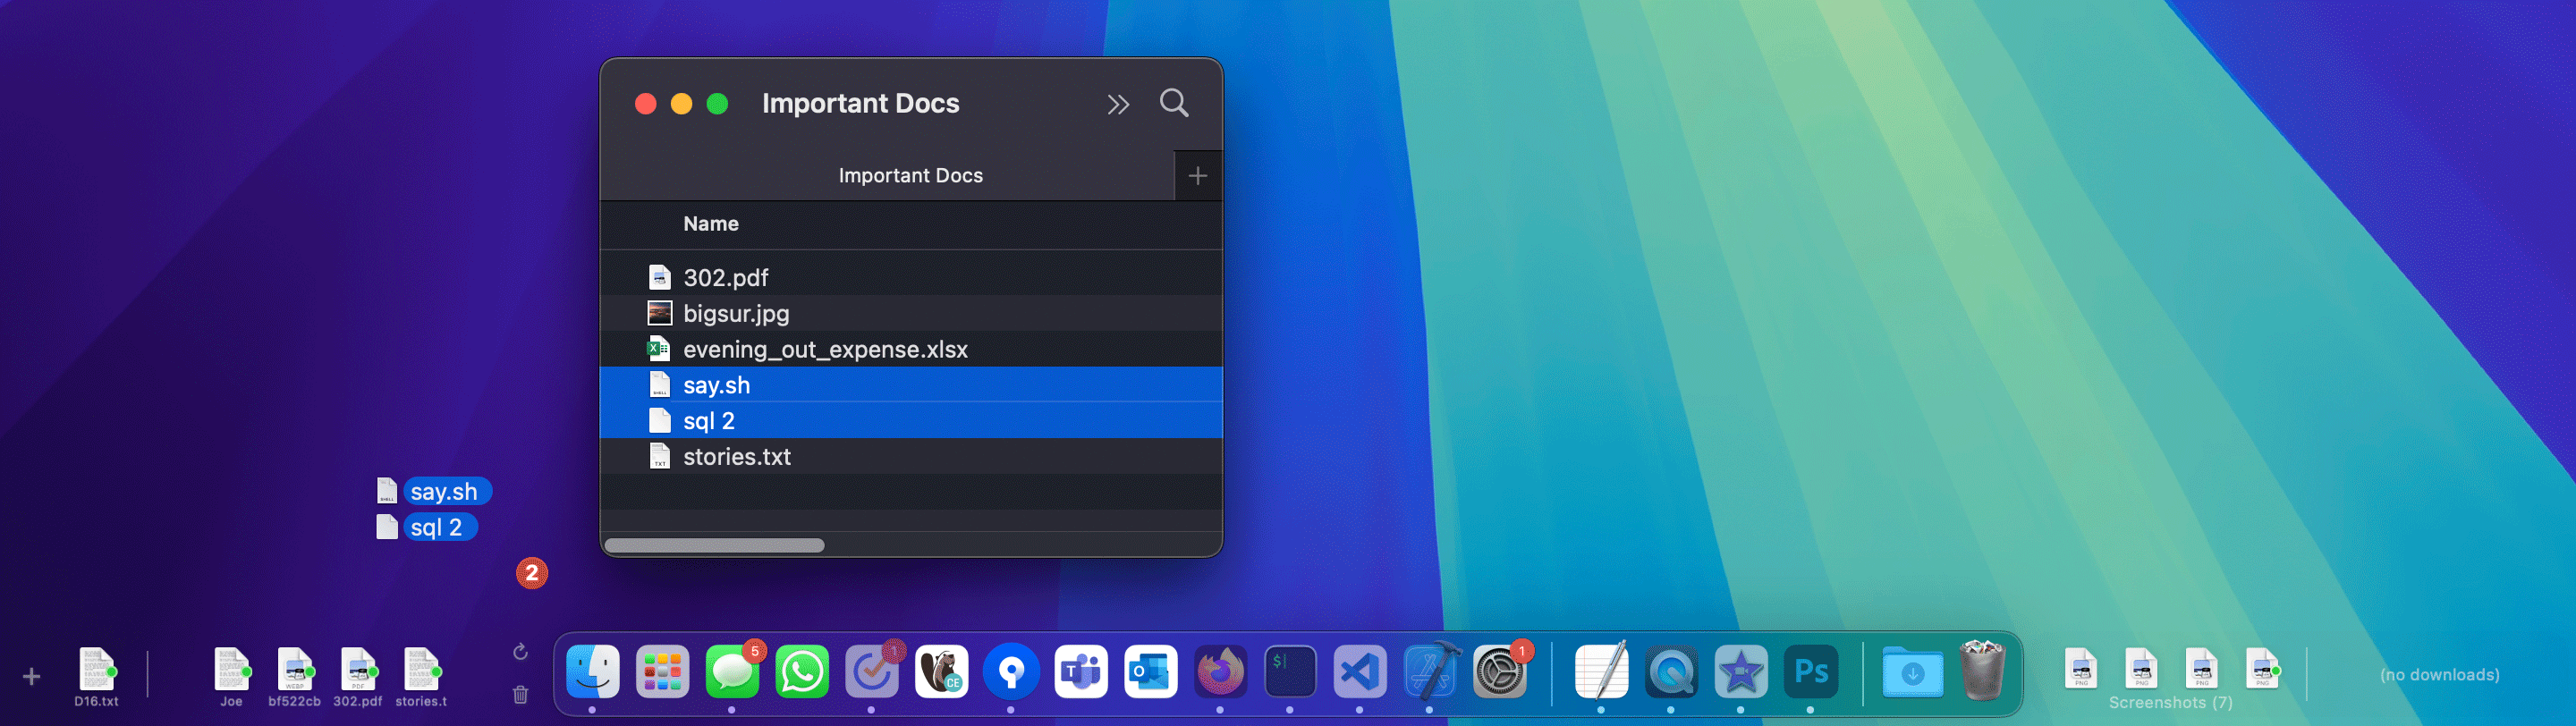Viewport: 2576px width, 726px height.
Task: Open the checkmark task manager app in Dock
Action: (871, 671)
